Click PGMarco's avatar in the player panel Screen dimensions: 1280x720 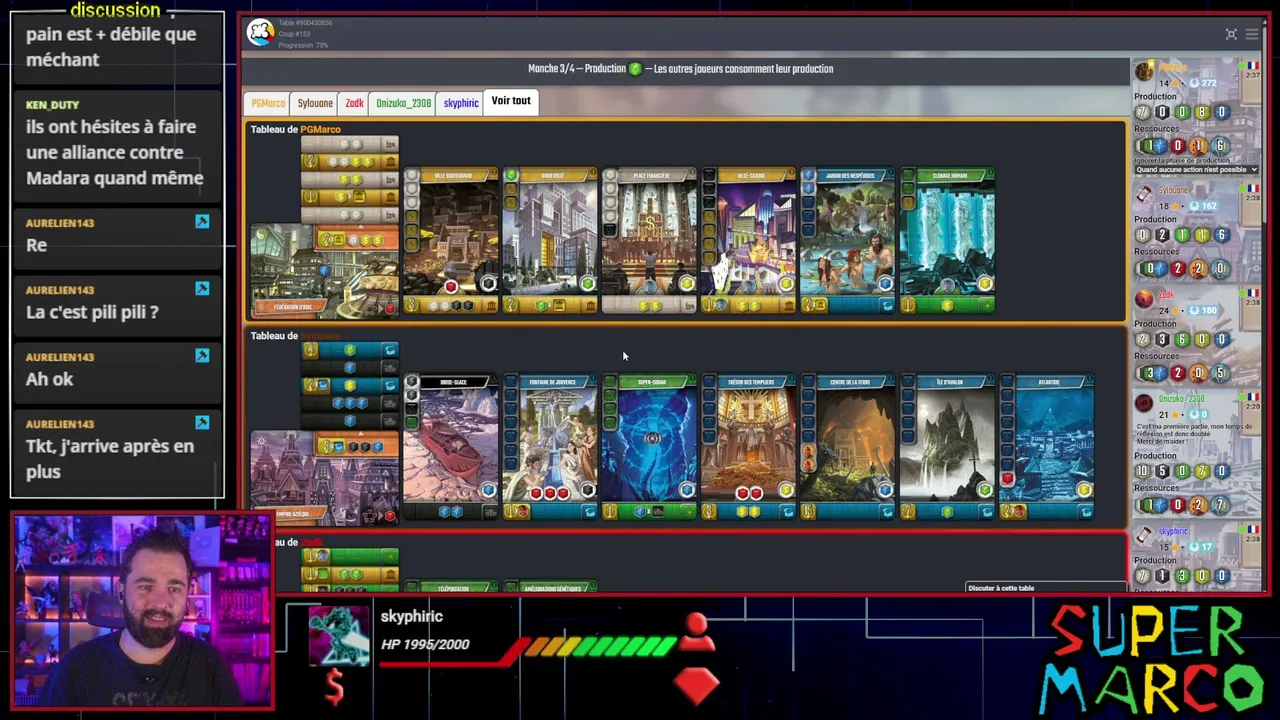tap(1144, 71)
